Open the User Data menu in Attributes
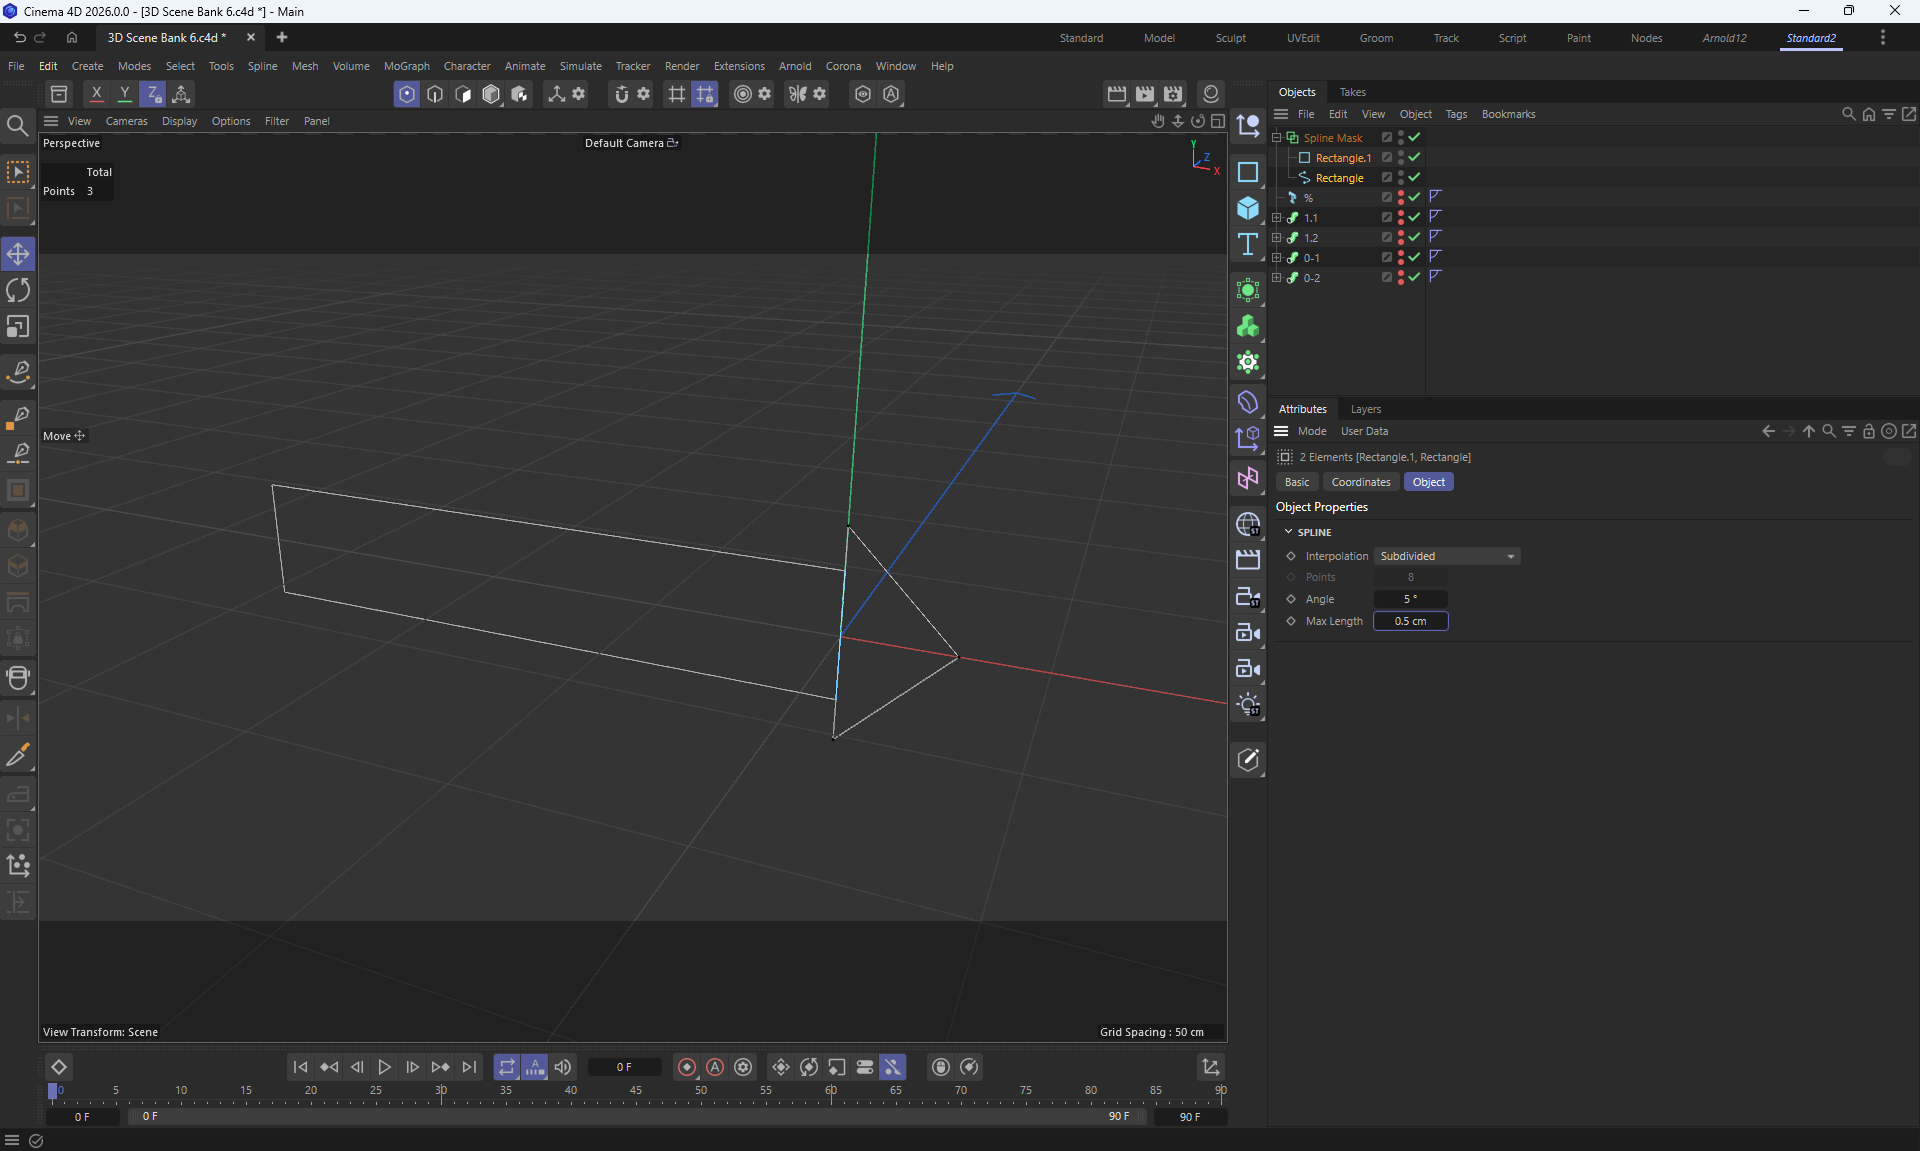This screenshot has height=1151, width=1920. point(1364,431)
